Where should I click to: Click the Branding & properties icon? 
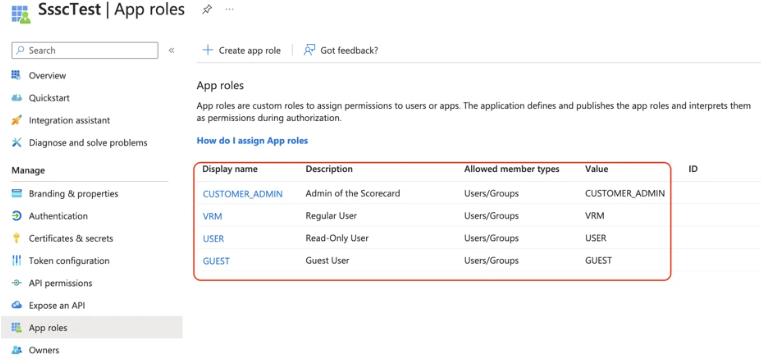point(17,194)
